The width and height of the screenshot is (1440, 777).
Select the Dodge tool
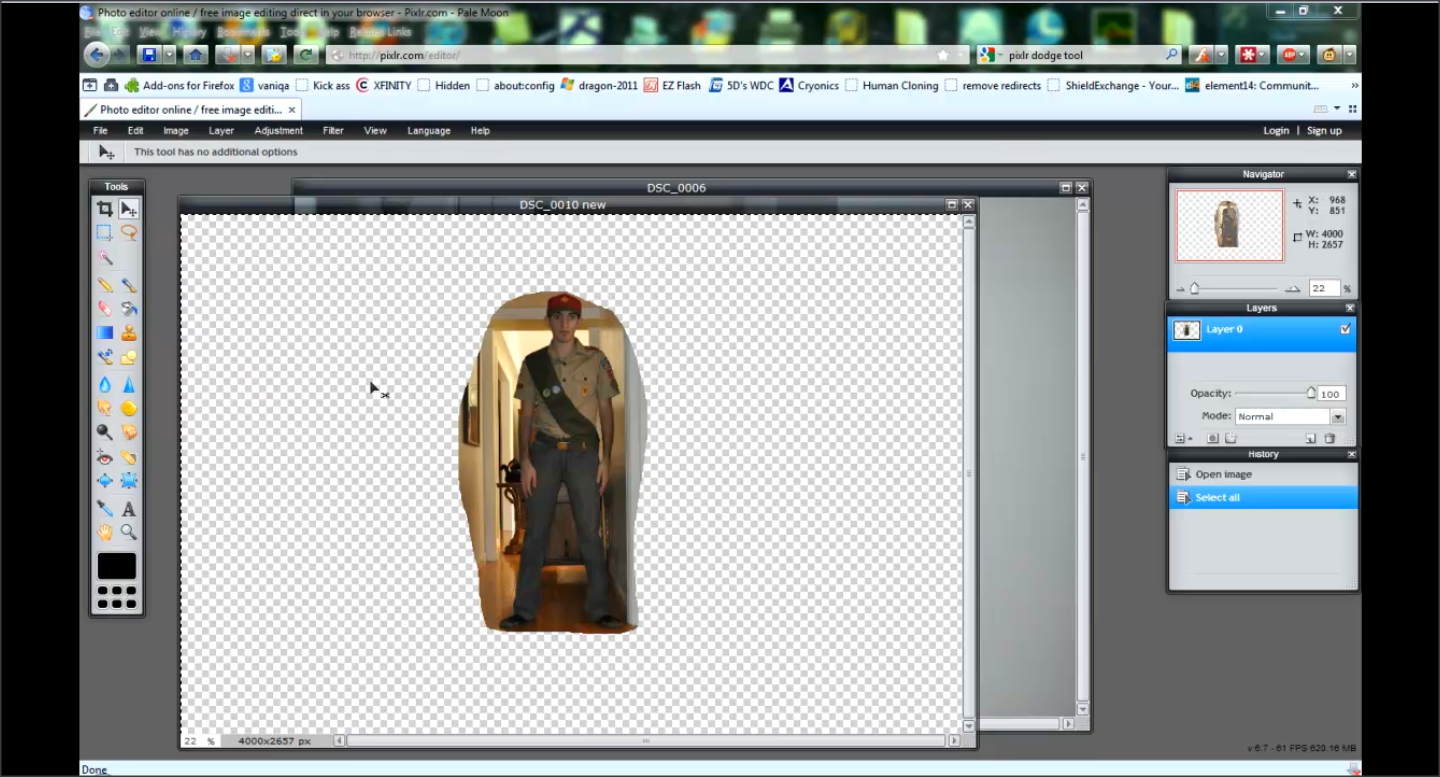tap(104, 432)
